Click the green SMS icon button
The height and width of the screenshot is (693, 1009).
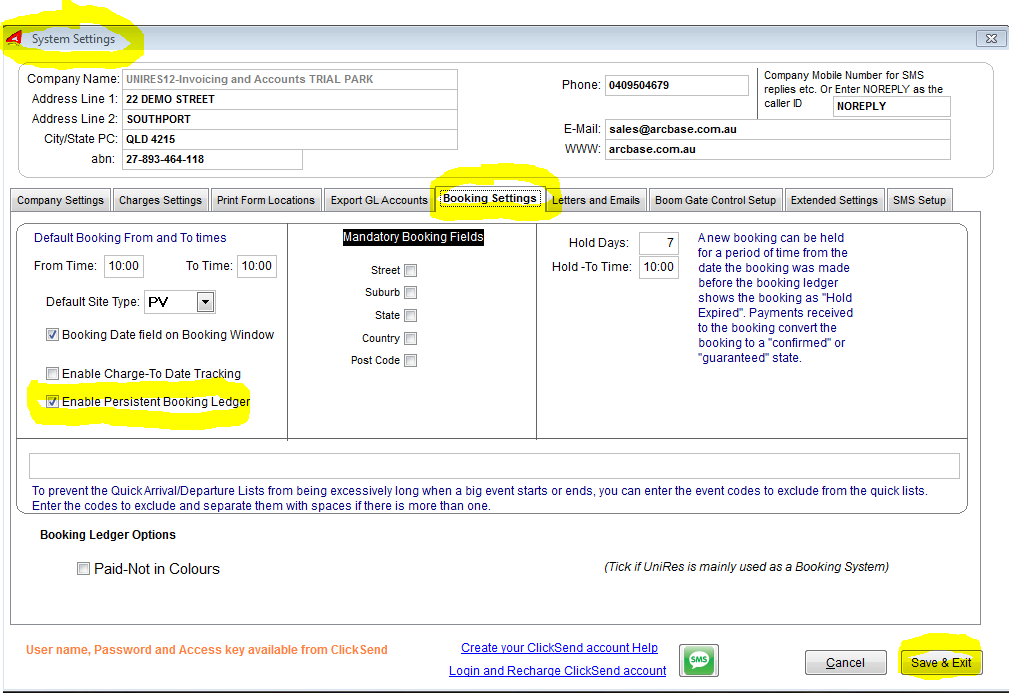tap(699, 660)
